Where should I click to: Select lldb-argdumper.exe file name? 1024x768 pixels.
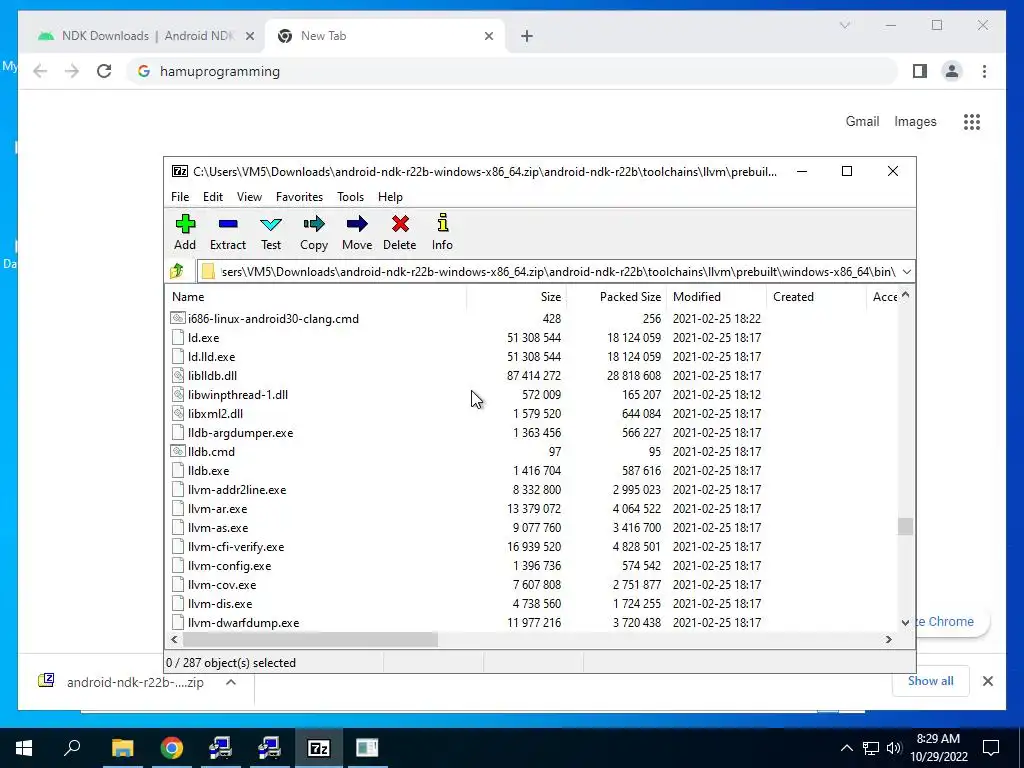pos(240,432)
